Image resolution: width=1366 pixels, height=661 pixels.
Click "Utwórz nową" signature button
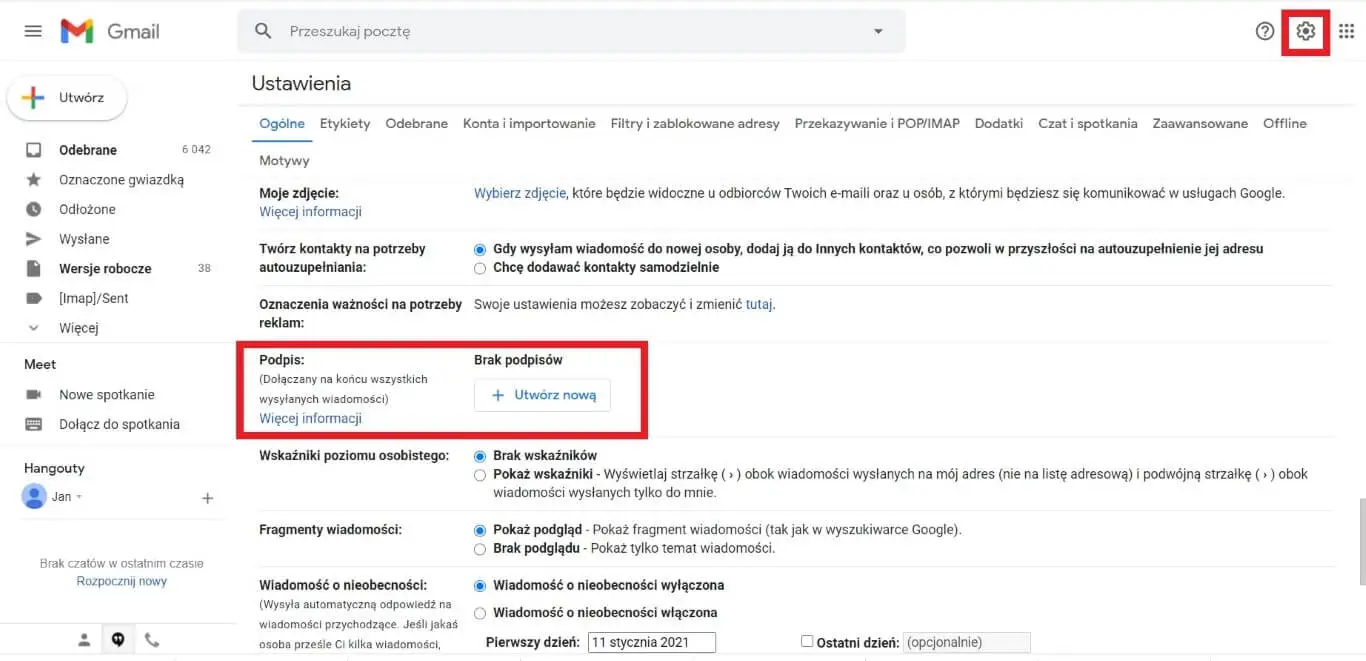[x=542, y=395]
